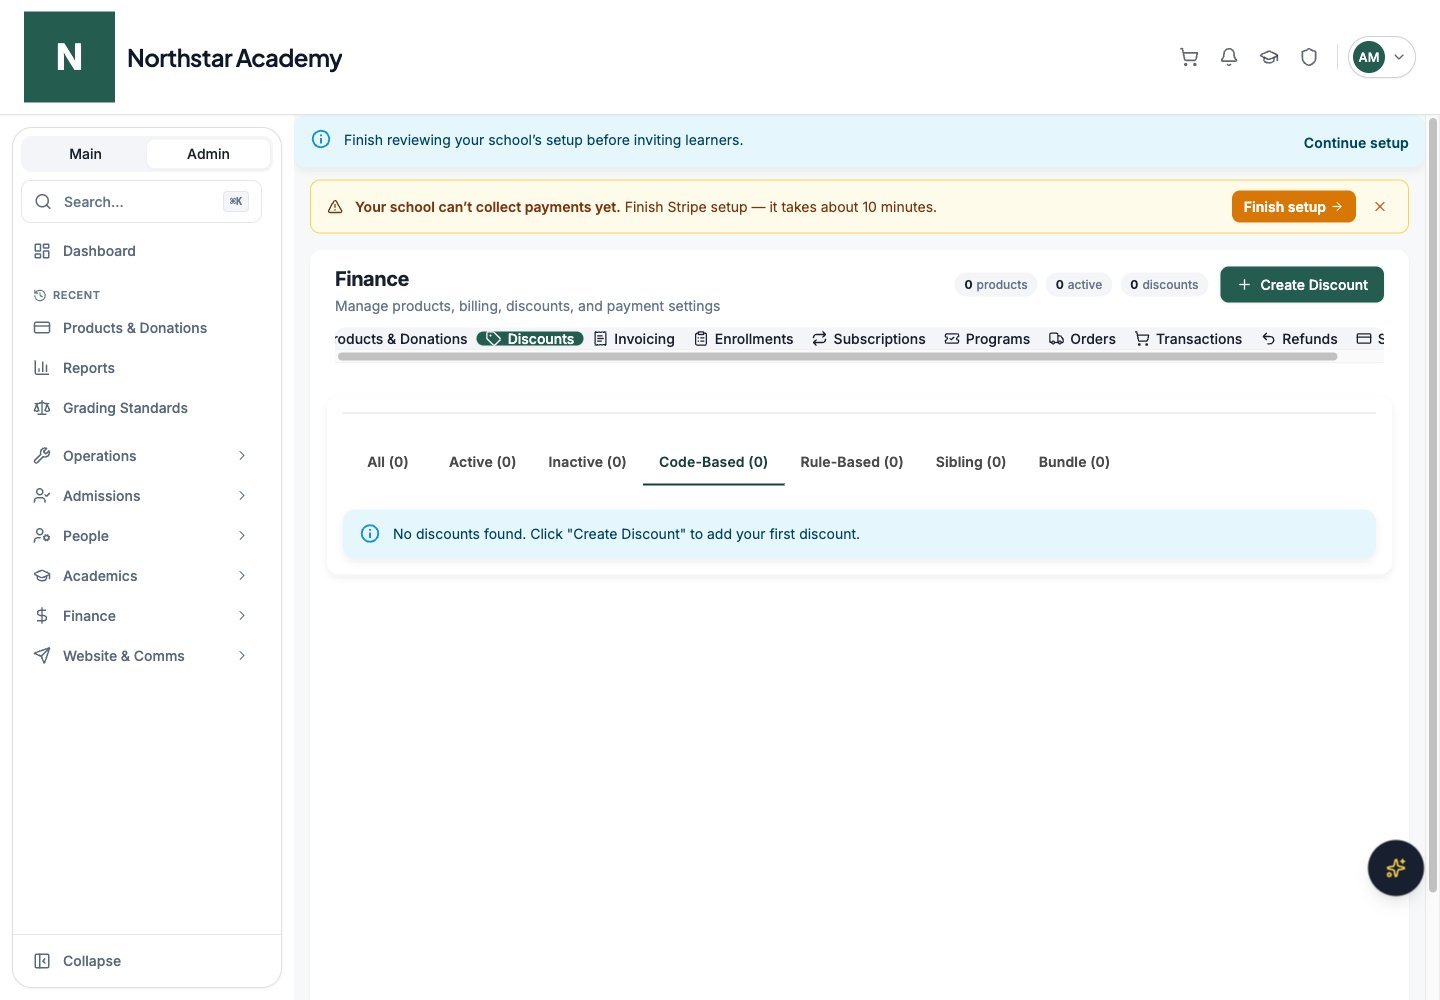Expand the People sidebar section
The image size is (1440, 1000).
point(141,536)
